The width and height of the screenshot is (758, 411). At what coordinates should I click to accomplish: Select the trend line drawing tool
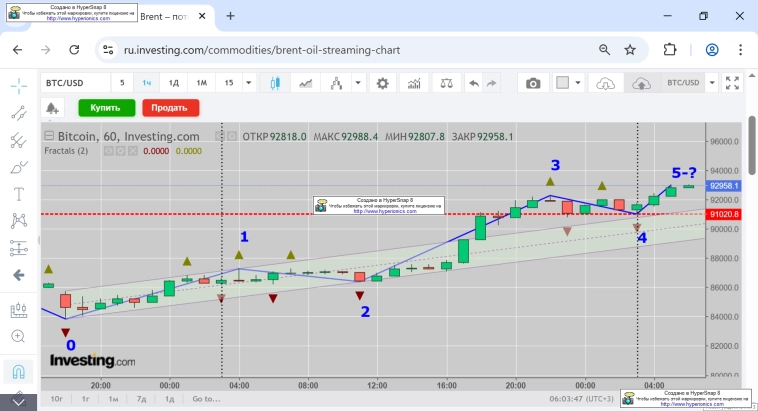(x=18, y=113)
